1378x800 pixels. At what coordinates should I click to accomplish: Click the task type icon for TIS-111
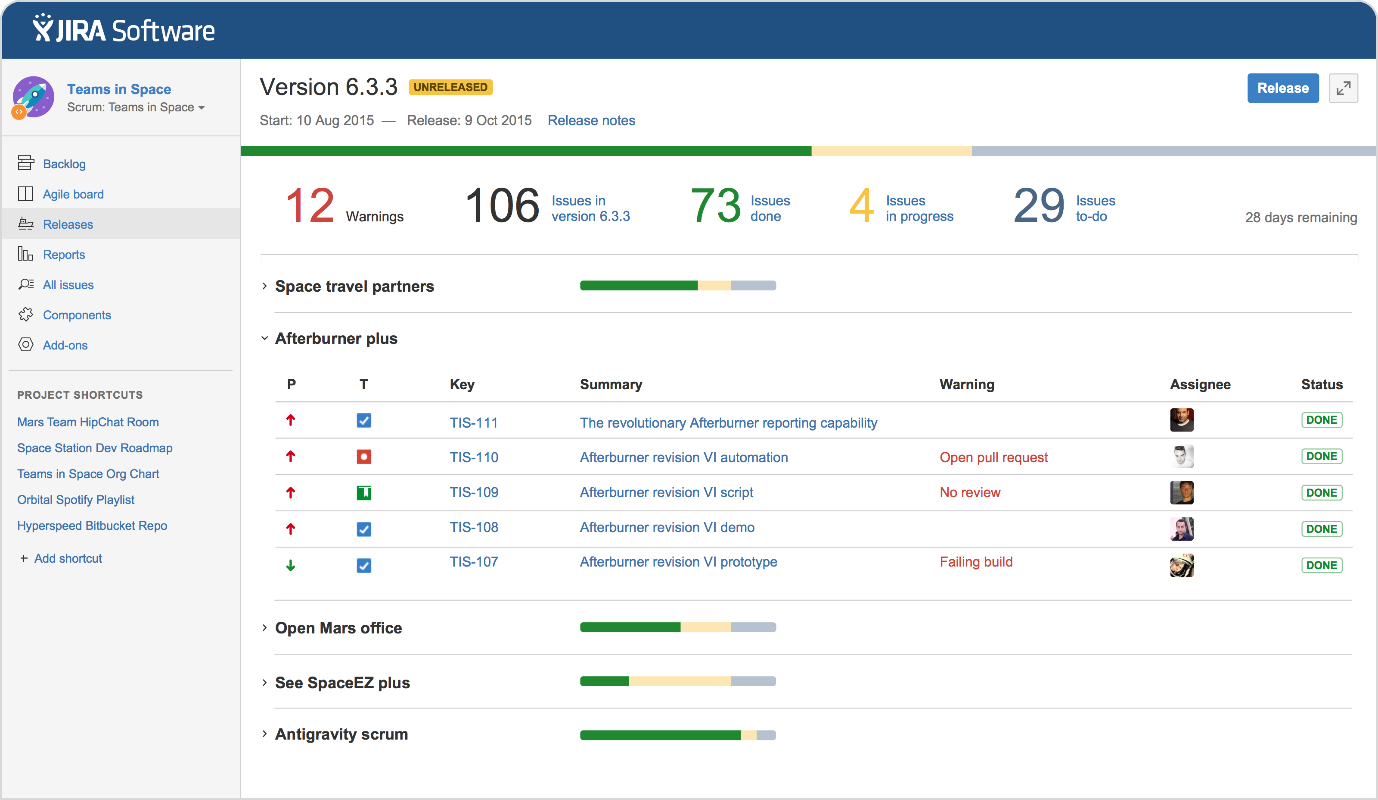(x=364, y=421)
